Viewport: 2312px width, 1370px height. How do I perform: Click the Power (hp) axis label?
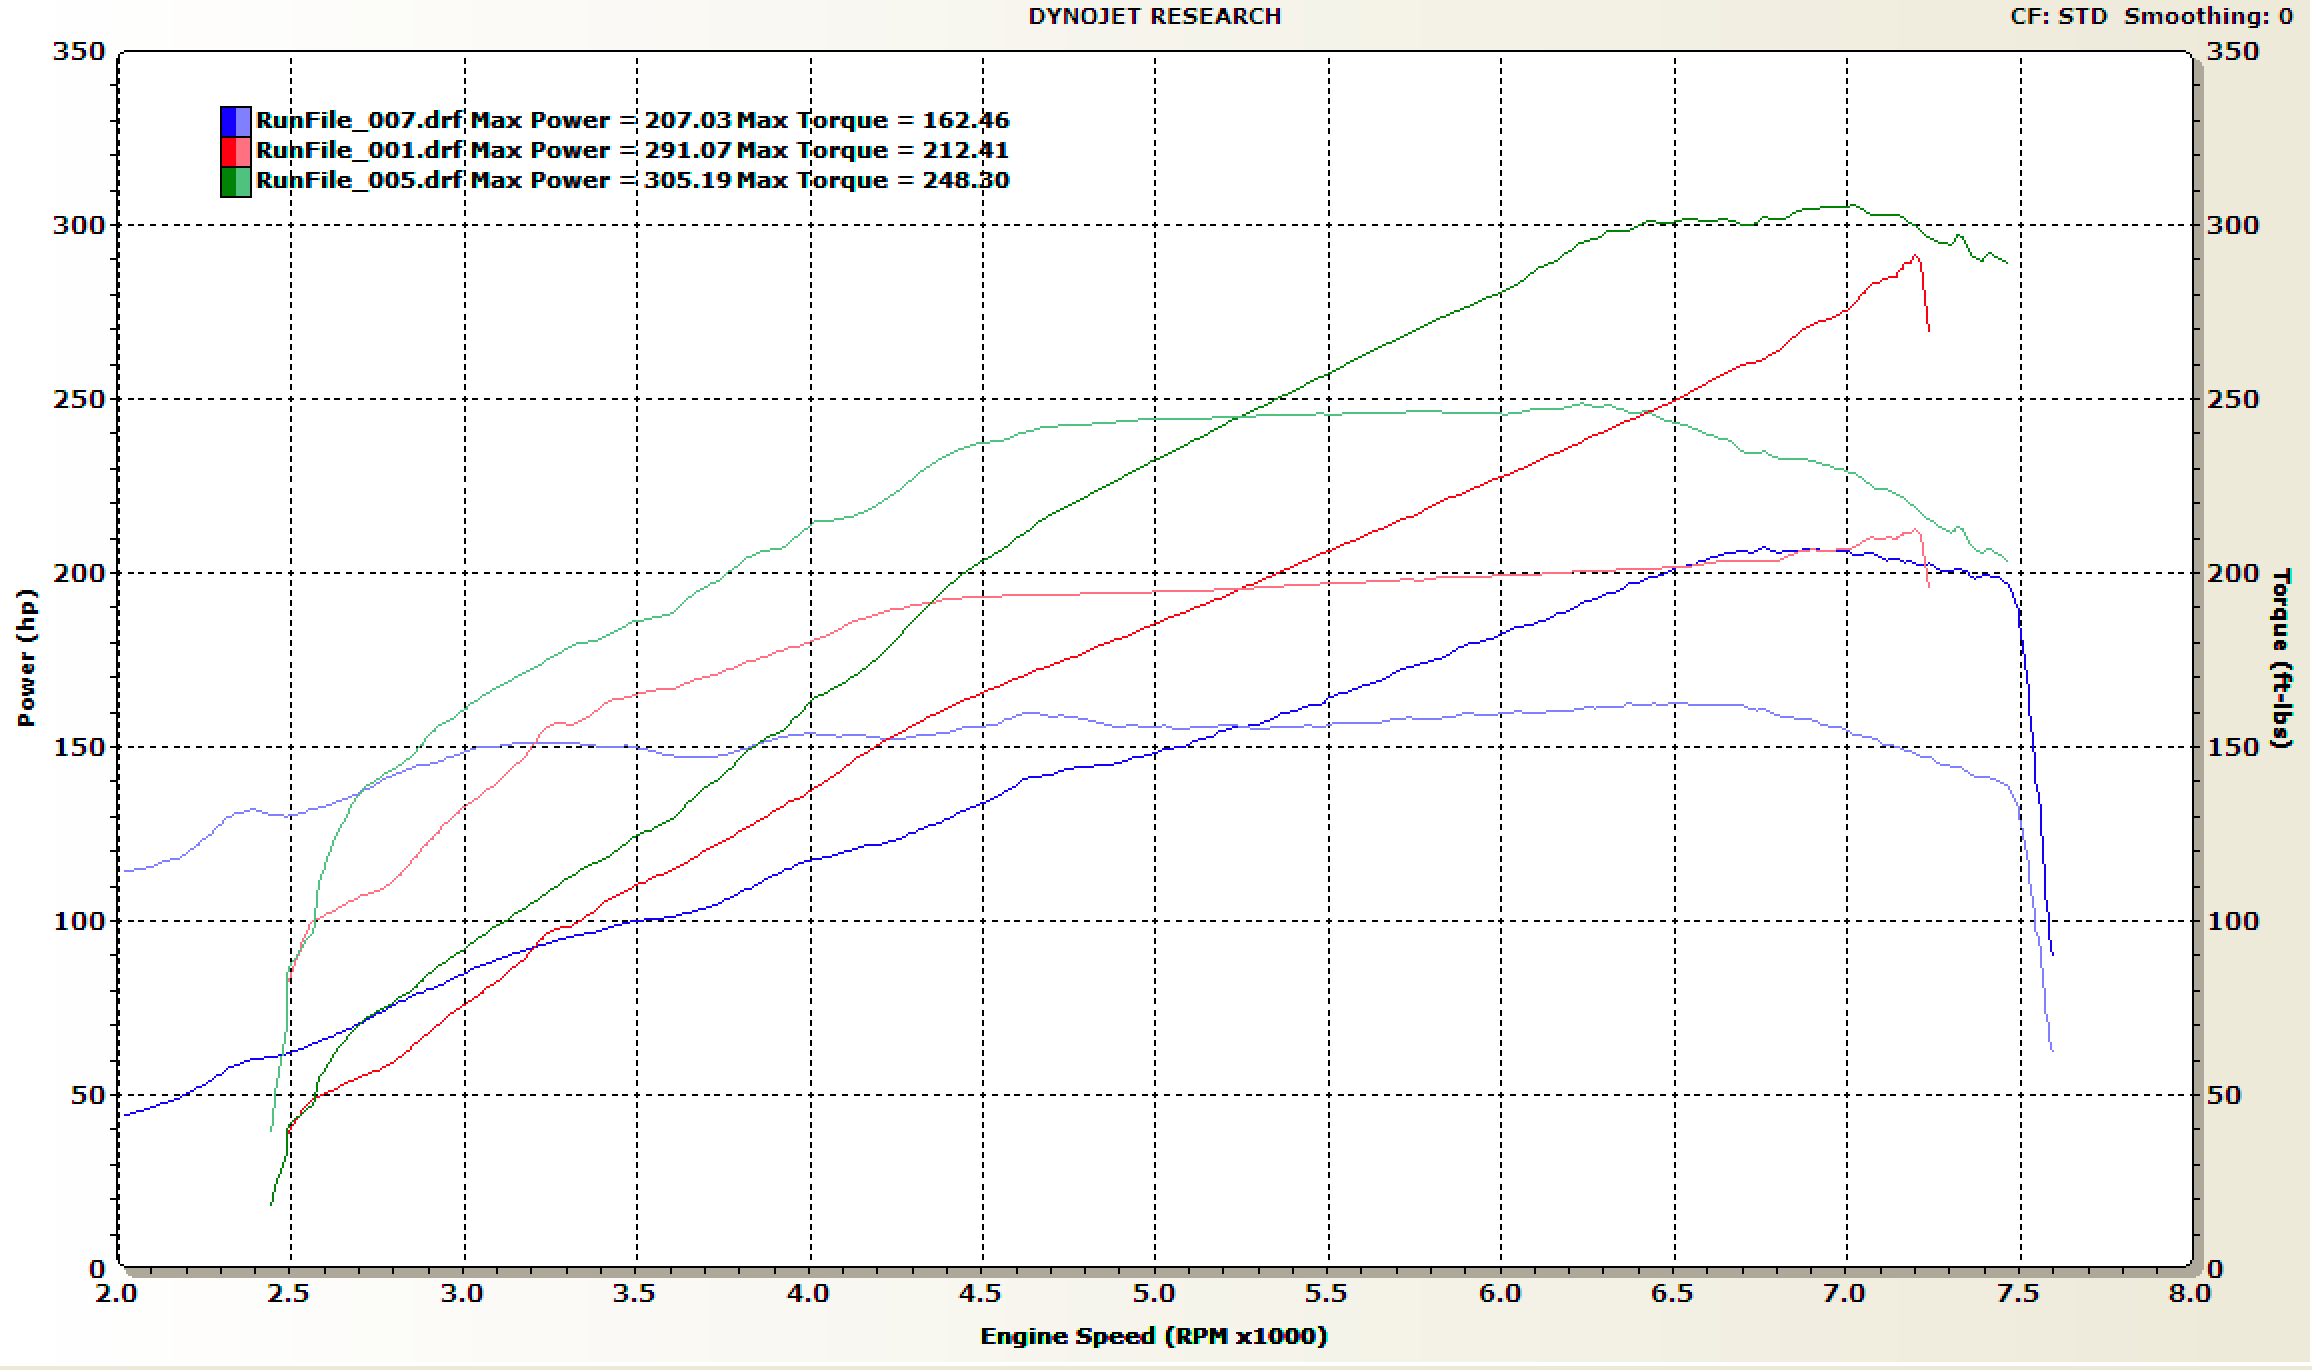[26, 658]
